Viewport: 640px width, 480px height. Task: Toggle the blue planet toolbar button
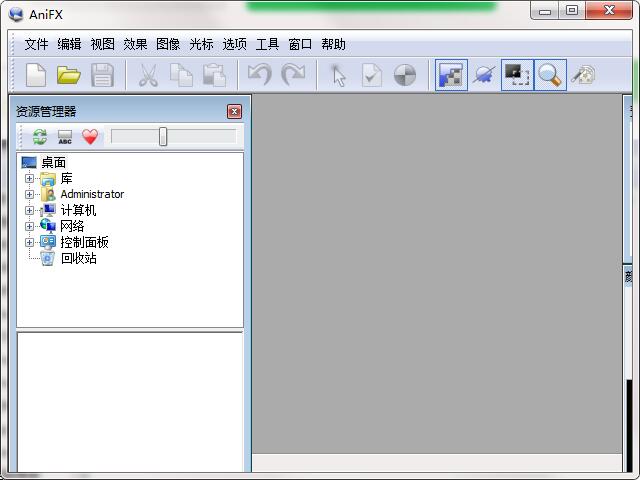485,75
